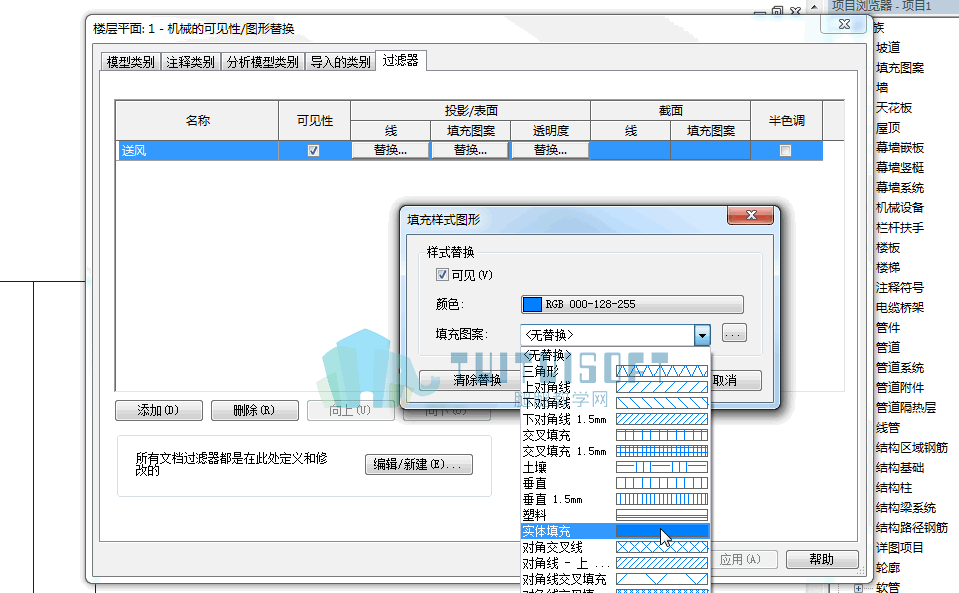
Task: Select 交叉填充 1.5mm pattern option
Action: click(615, 451)
